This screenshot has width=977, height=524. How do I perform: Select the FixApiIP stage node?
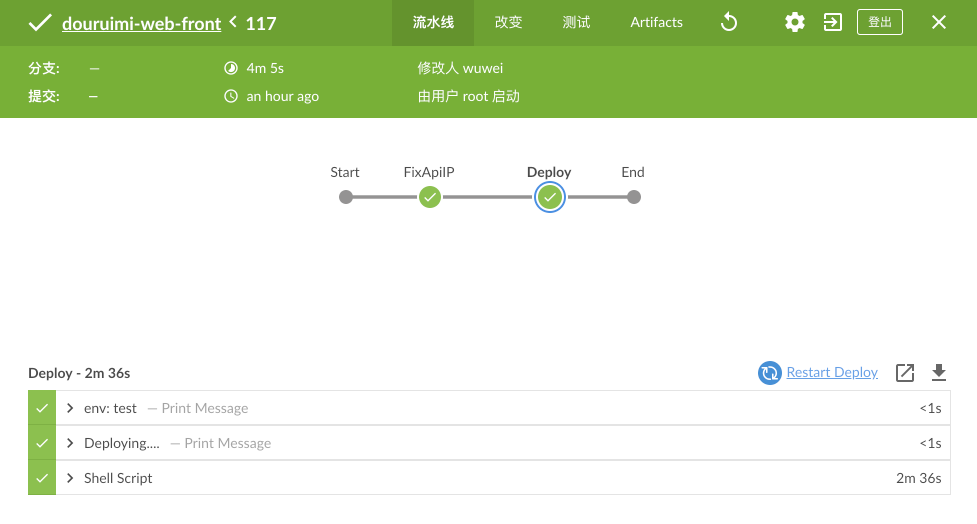click(x=429, y=197)
